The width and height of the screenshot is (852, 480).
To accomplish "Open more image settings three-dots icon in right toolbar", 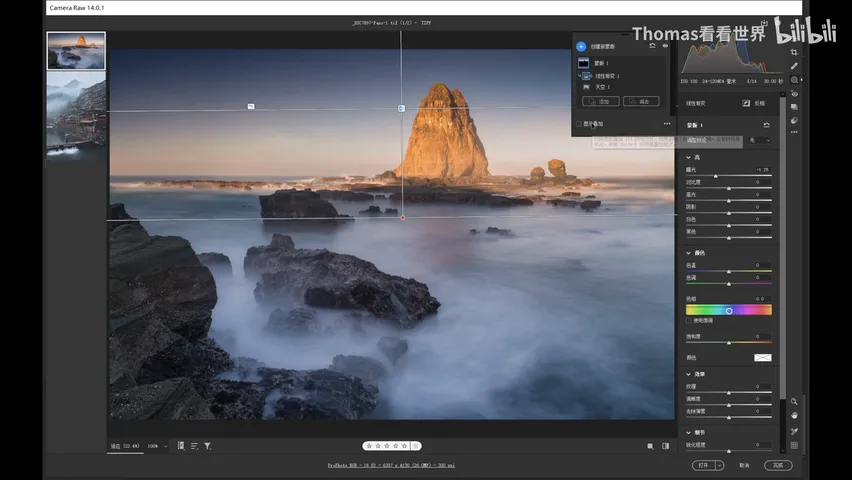I will point(794,132).
